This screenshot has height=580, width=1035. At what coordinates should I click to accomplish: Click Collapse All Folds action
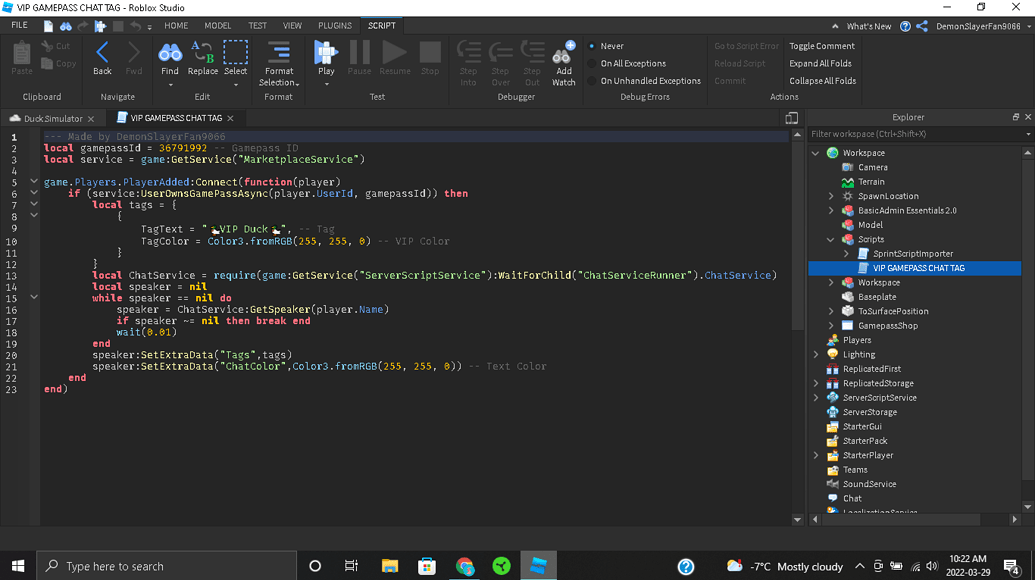click(x=822, y=81)
